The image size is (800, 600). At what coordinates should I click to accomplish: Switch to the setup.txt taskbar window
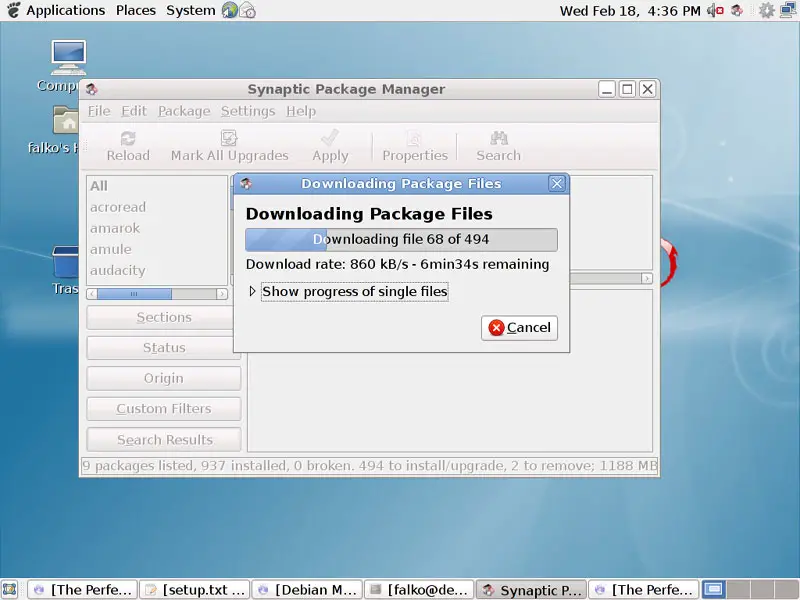195,590
